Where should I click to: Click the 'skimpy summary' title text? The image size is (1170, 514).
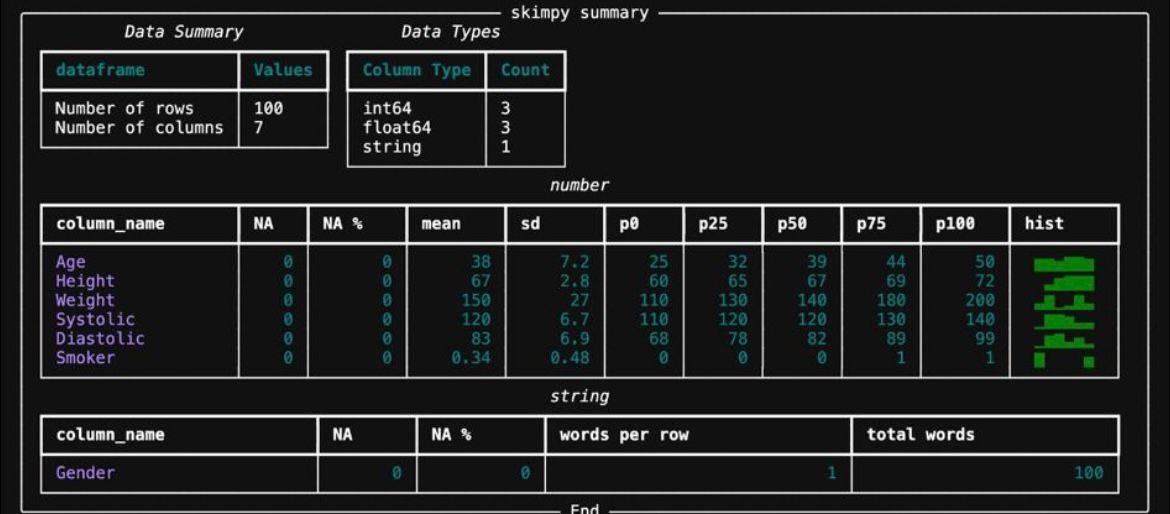pos(580,13)
